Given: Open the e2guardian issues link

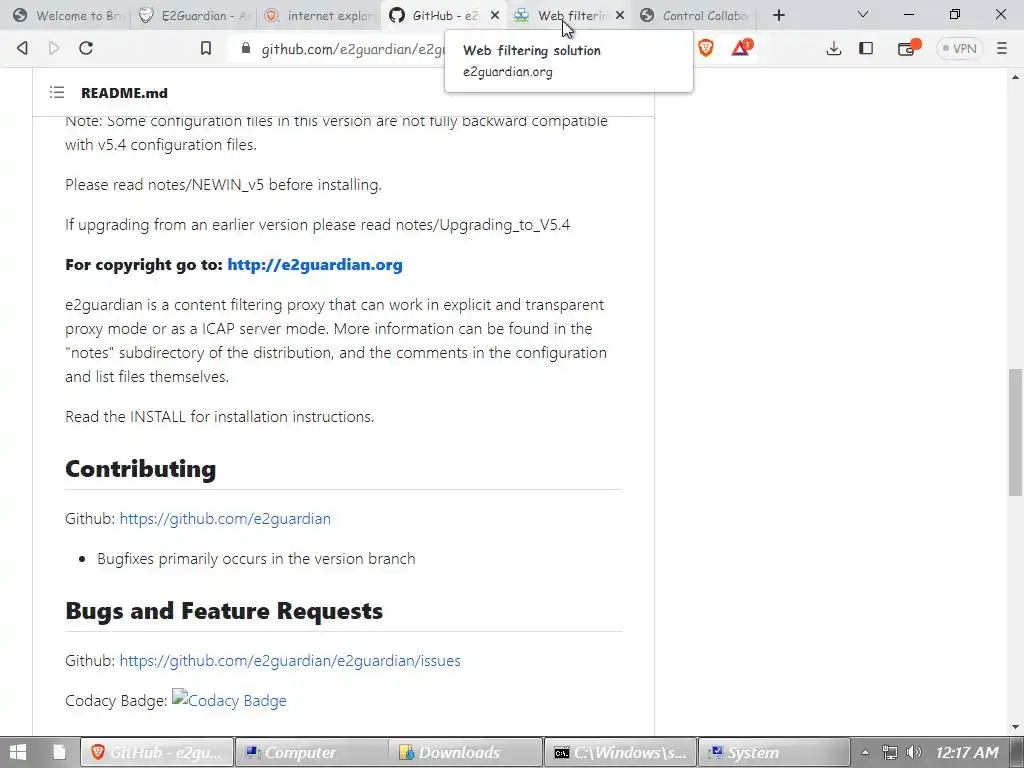Looking at the screenshot, I should (290, 660).
